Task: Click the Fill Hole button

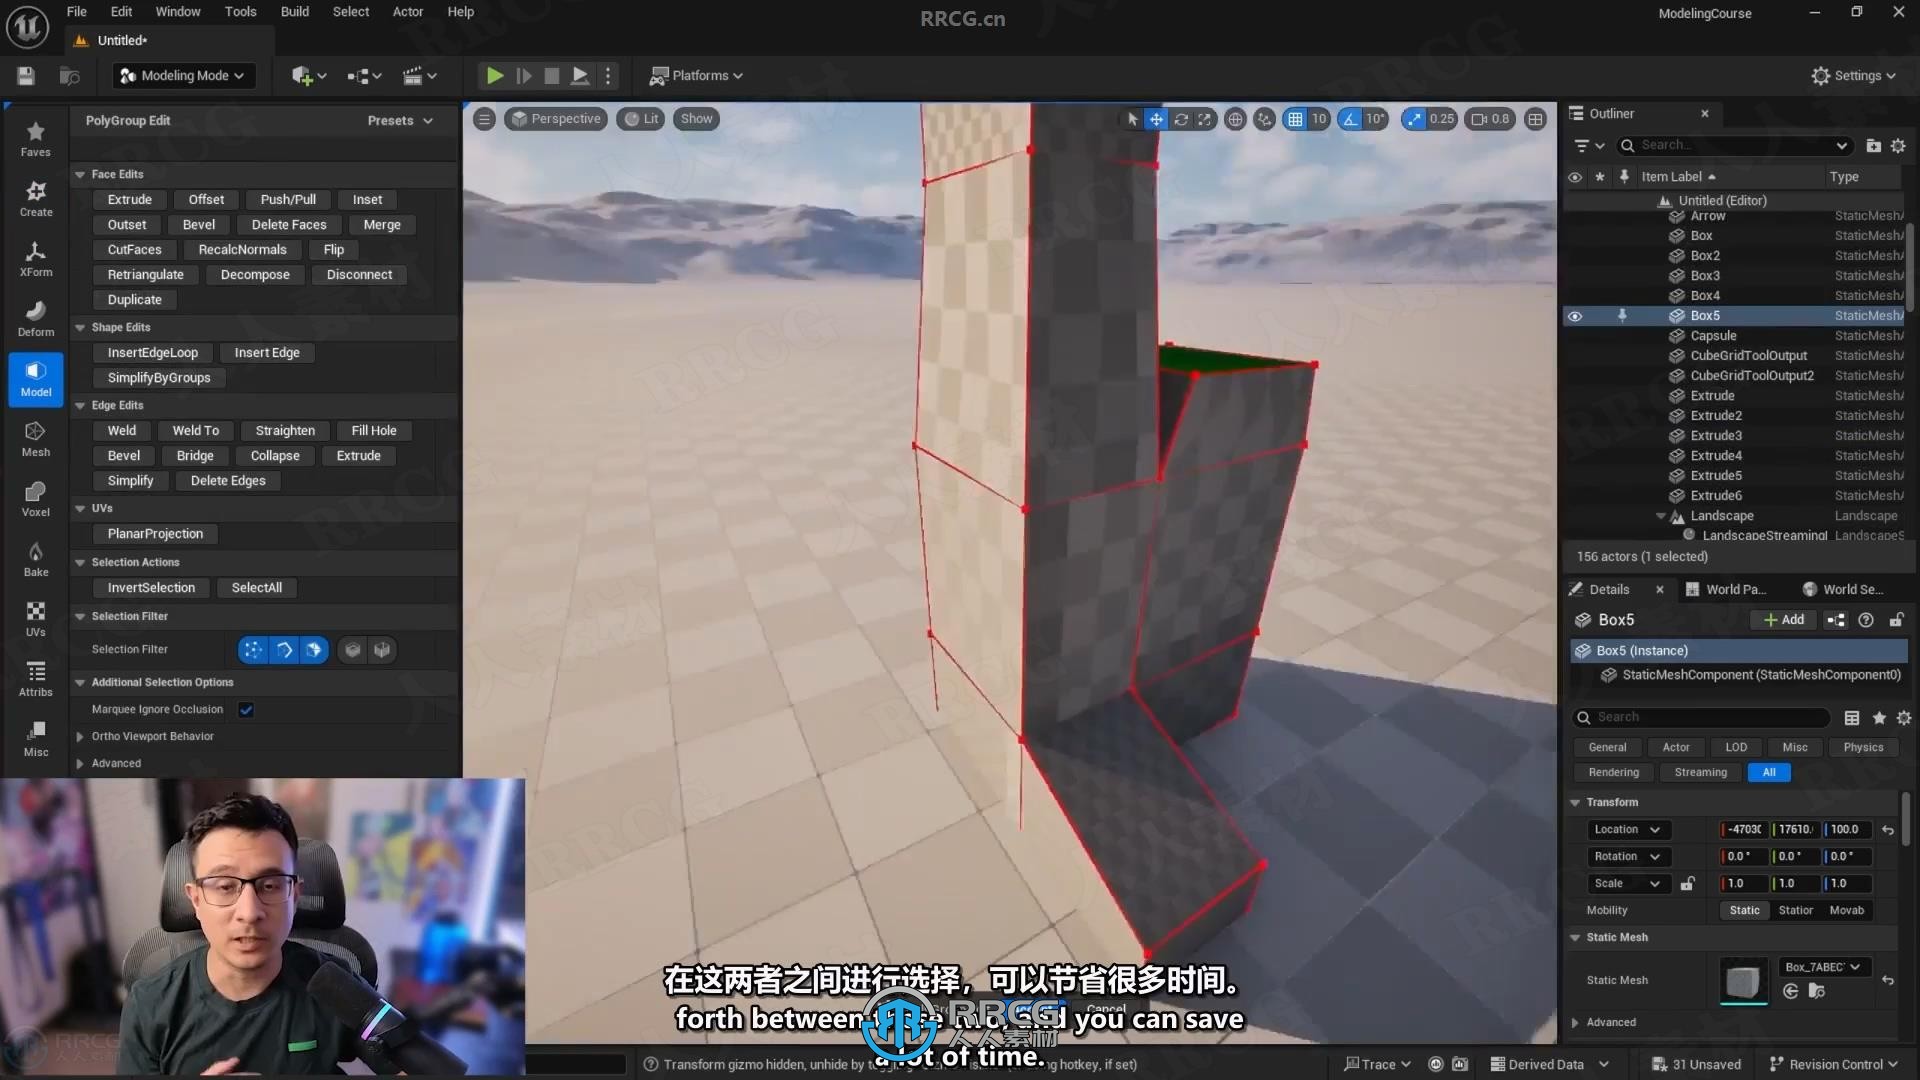Action: pos(374,431)
